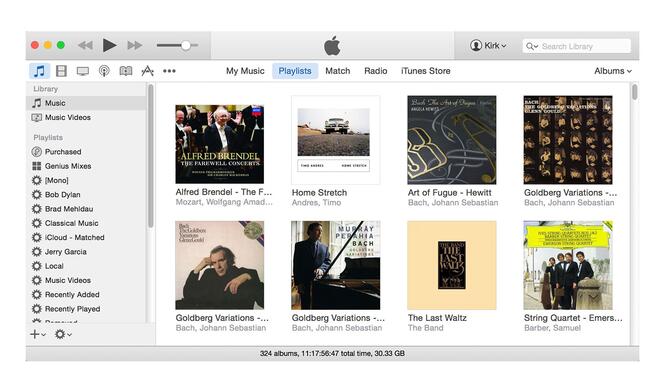This screenshot has height=390, width=660.
Task: Select the [Mono] smart playlist
Action: tap(86, 180)
